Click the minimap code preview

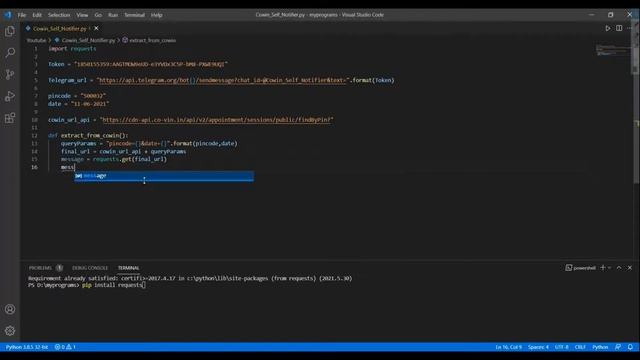tap(611, 50)
